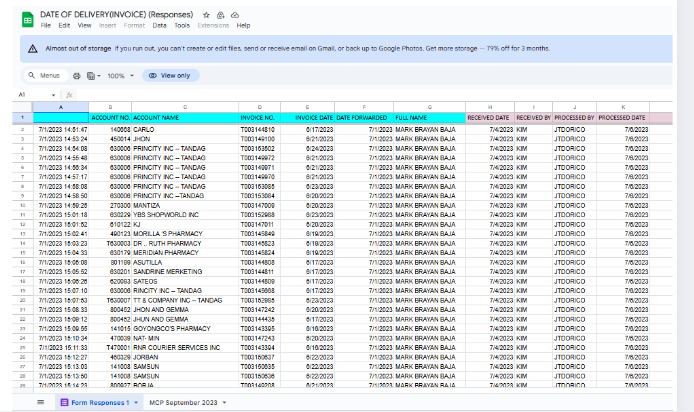
Task: Select column G header
Action: 428,106
